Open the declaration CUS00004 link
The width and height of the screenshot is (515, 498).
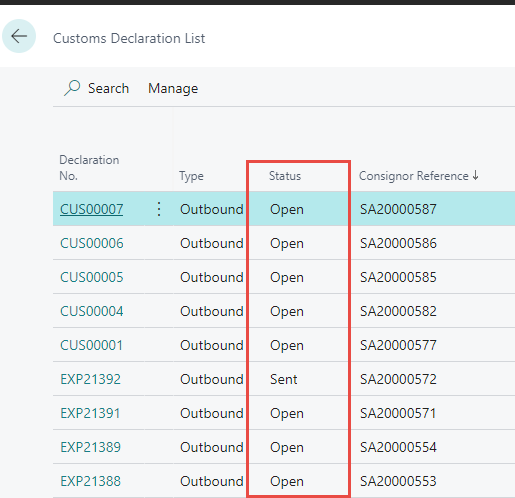click(92, 311)
